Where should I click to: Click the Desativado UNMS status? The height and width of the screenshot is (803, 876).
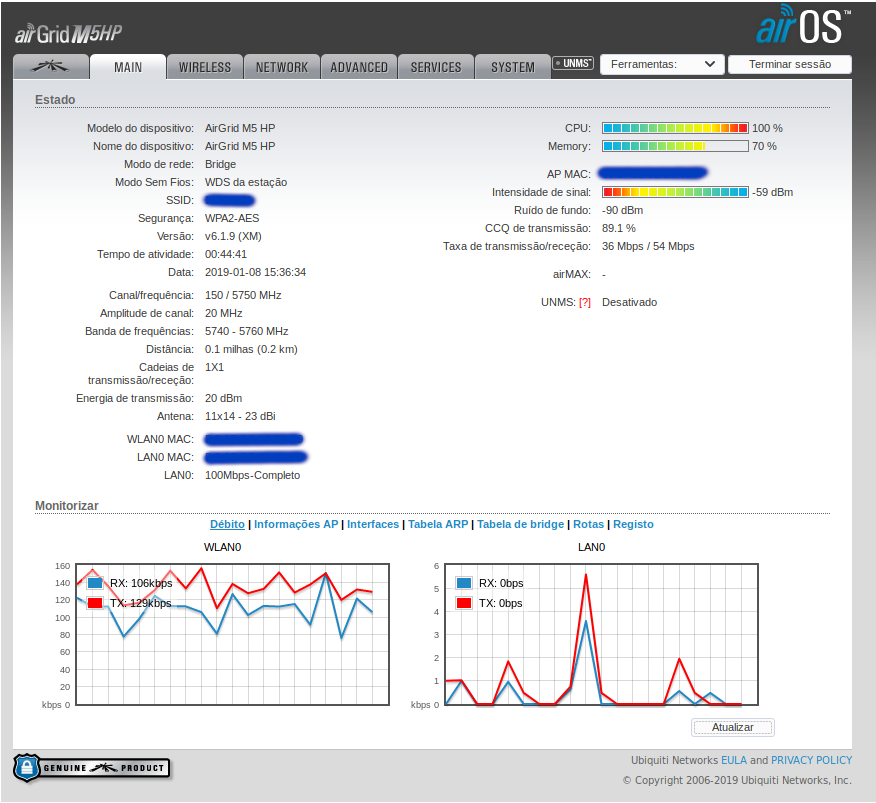pos(629,302)
